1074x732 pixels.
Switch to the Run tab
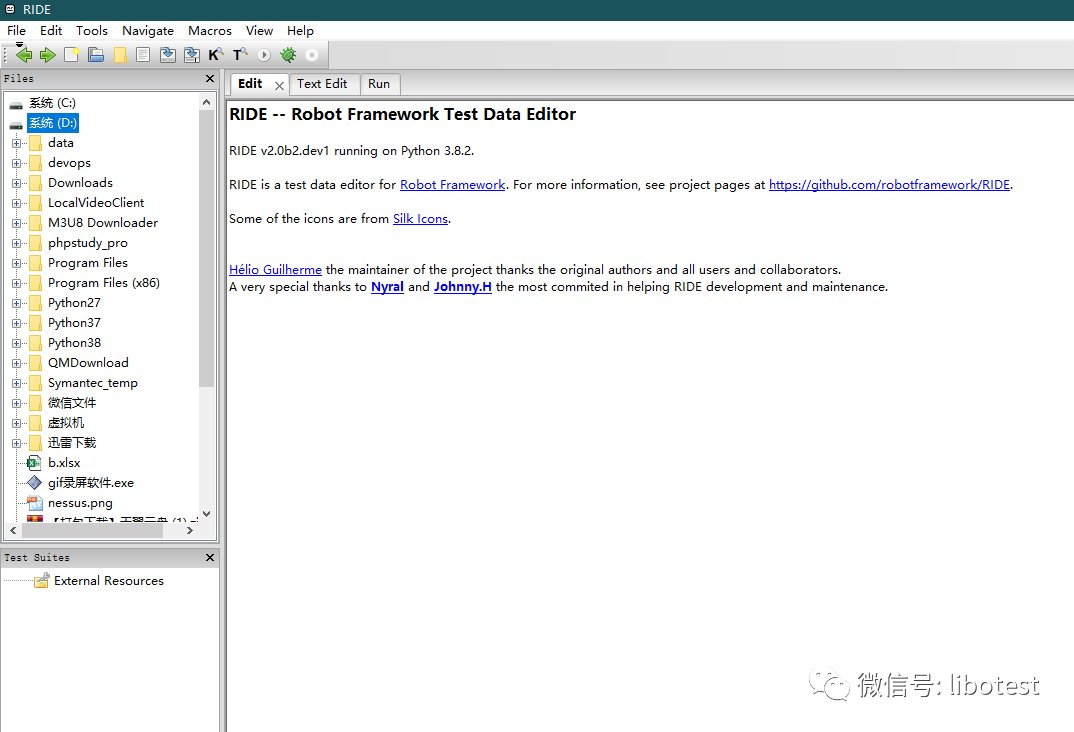379,84
